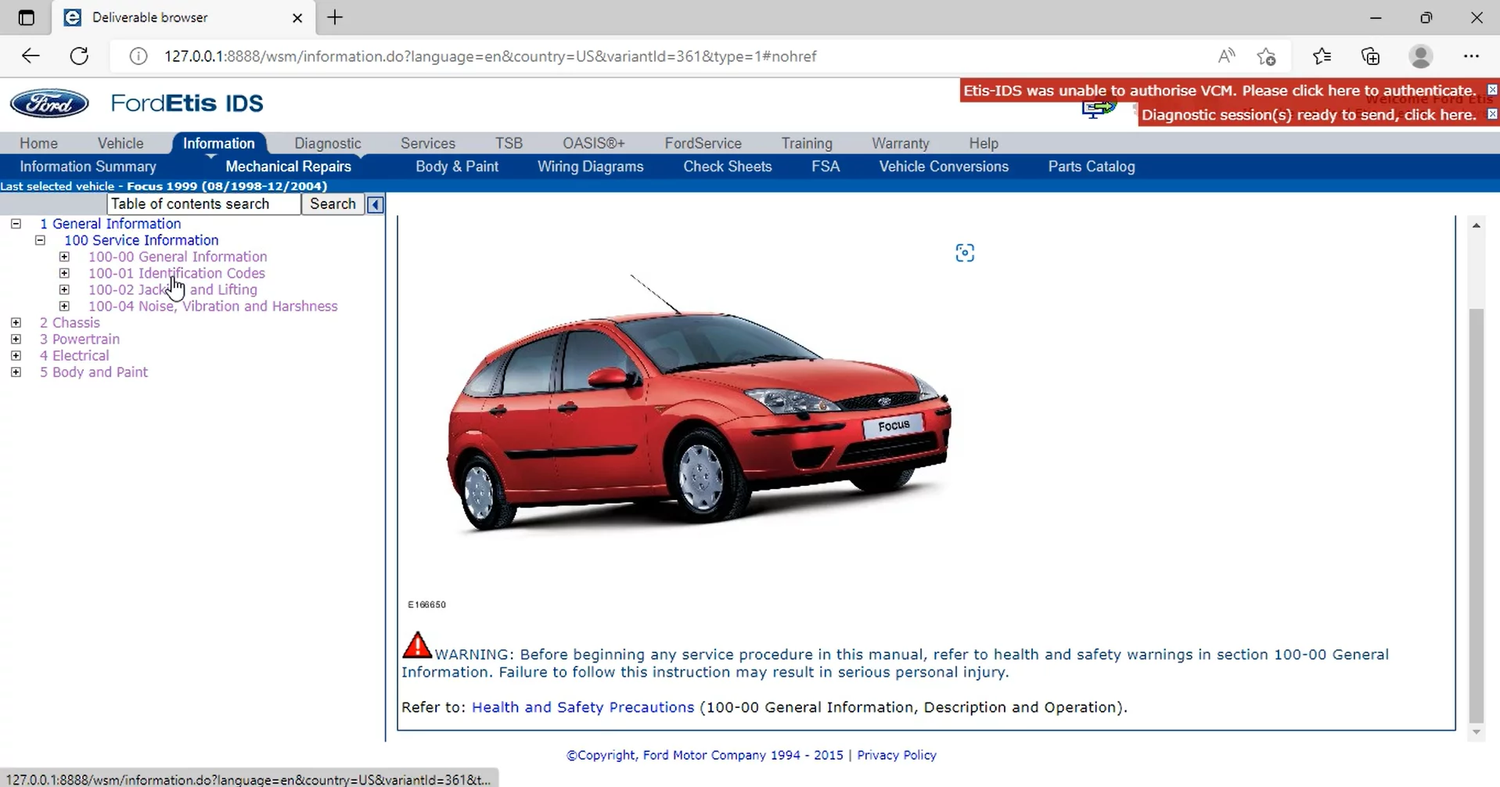Collapse 100 Service Information node
The image size is (1500, 787).
click(x=40, y=241)
